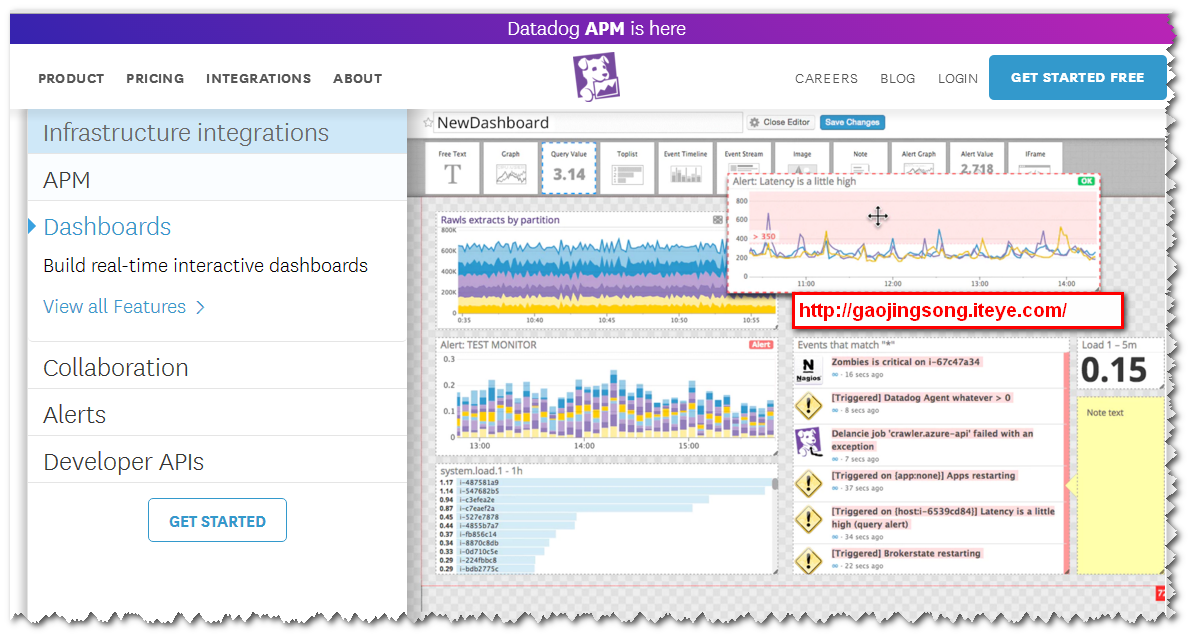Select the Free Text widget tile
The width and height of the screenshot is (1194, 640).
(x=452, y=168)
